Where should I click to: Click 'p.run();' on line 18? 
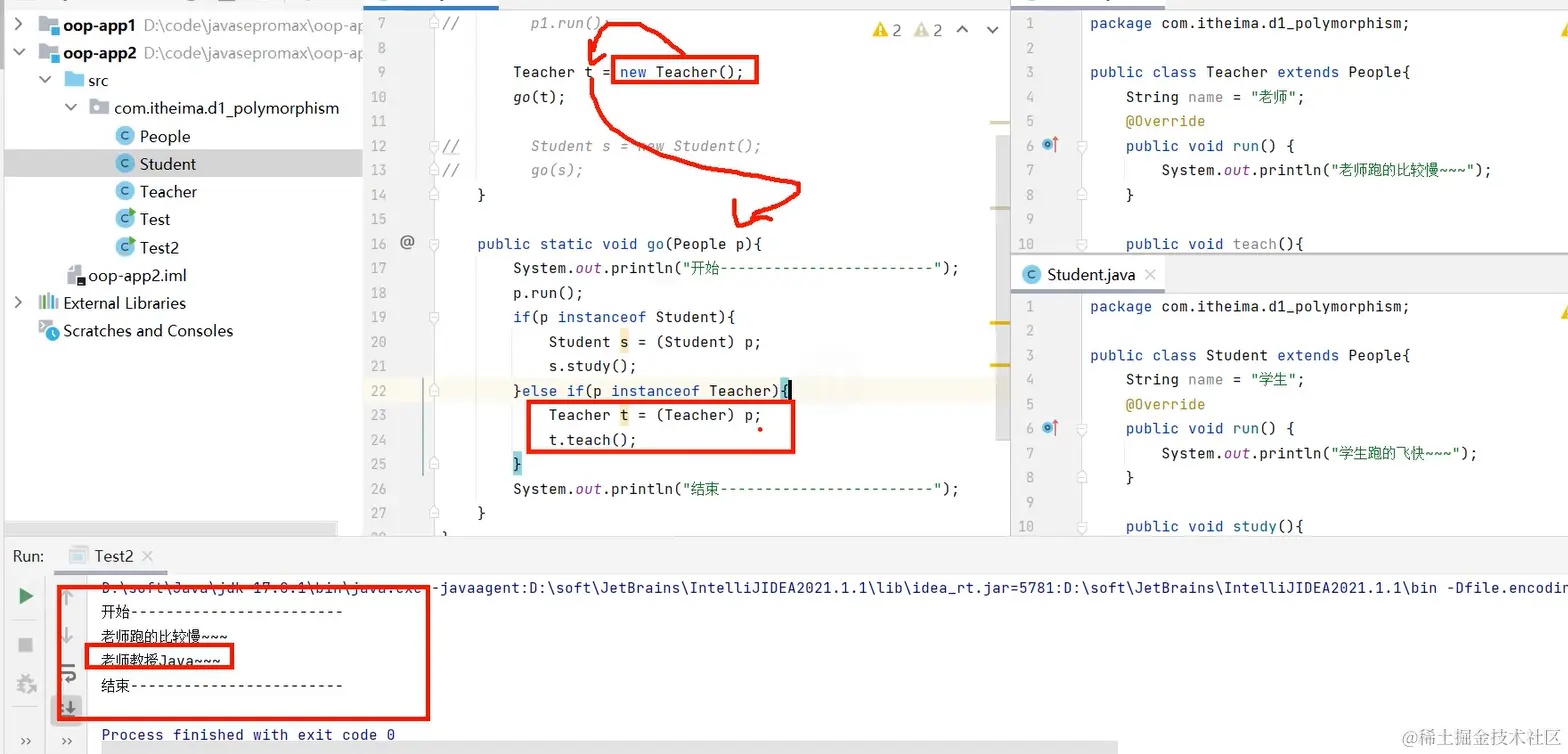tap(548, 293)
